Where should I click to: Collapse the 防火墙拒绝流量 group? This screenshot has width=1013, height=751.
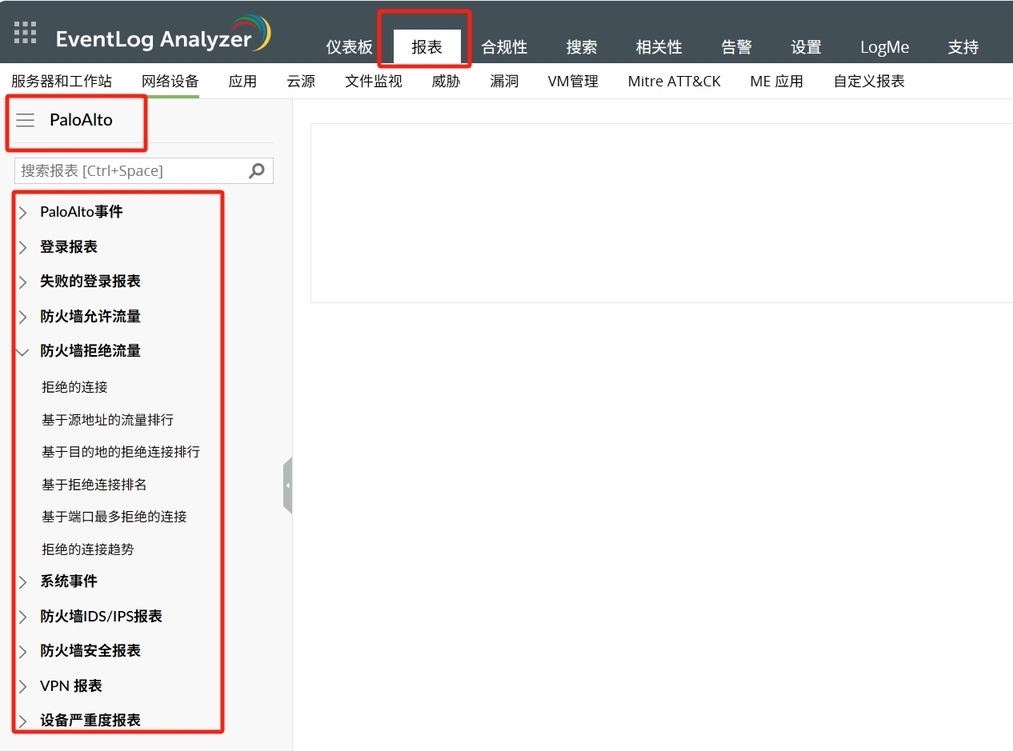pyautogui.click(x=23, y=352)
